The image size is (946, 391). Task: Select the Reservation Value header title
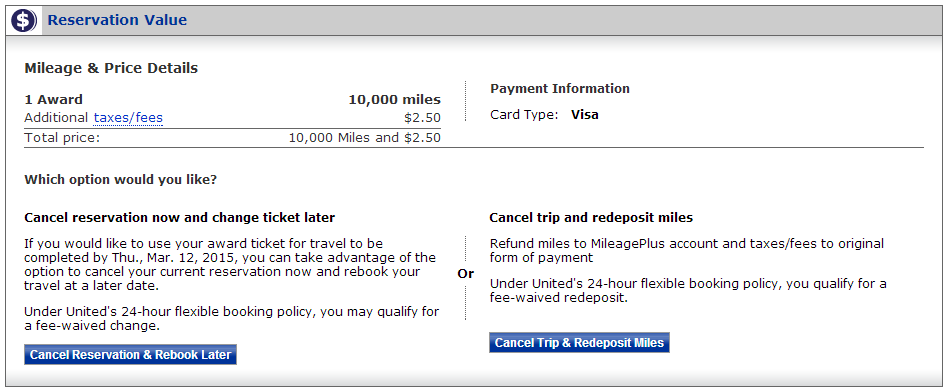(117, 21)
